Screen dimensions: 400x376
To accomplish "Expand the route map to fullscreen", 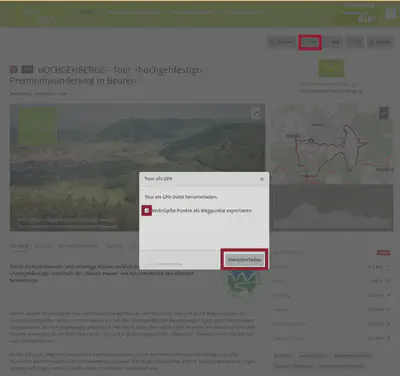I will click(384, 113).
